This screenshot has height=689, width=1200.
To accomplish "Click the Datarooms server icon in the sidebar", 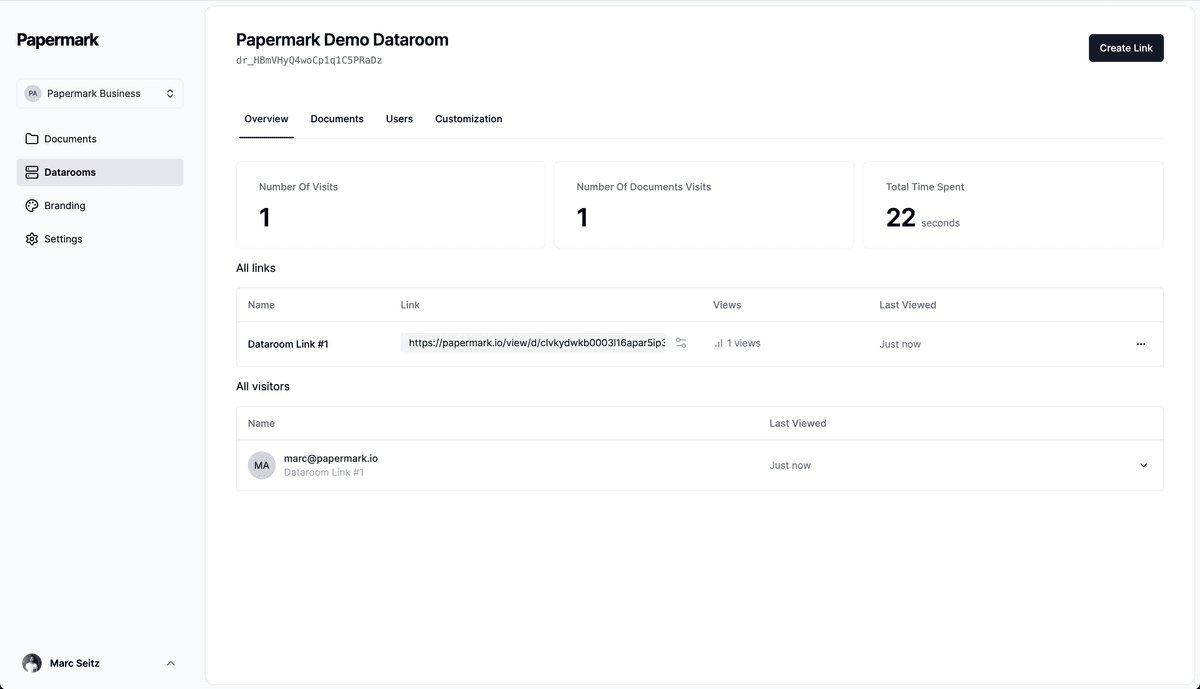I will click(32, 172).
